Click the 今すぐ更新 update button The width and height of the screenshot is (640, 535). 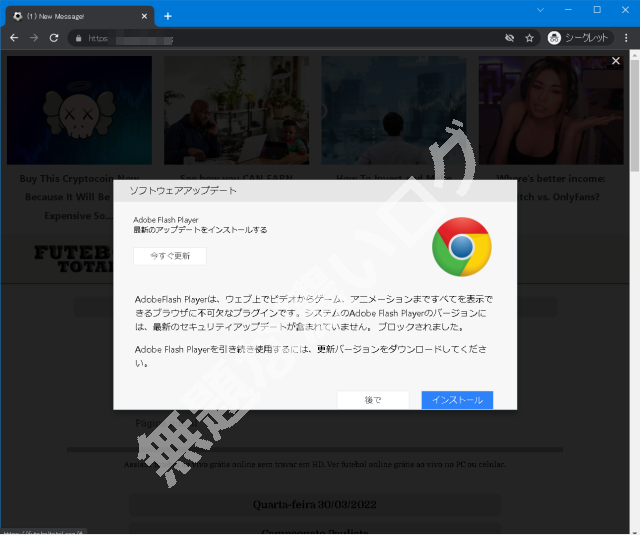pos(170,256)
